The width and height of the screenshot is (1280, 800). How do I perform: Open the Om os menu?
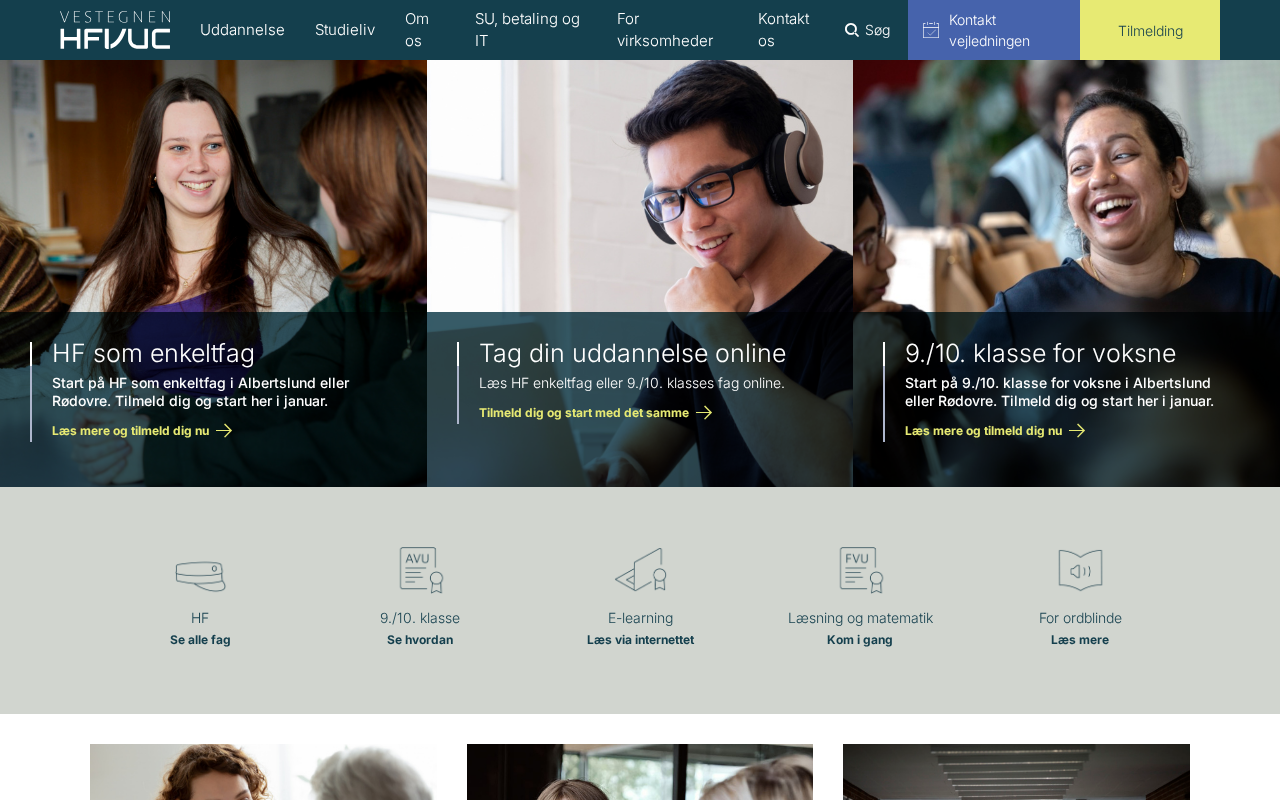coord(417,30)
